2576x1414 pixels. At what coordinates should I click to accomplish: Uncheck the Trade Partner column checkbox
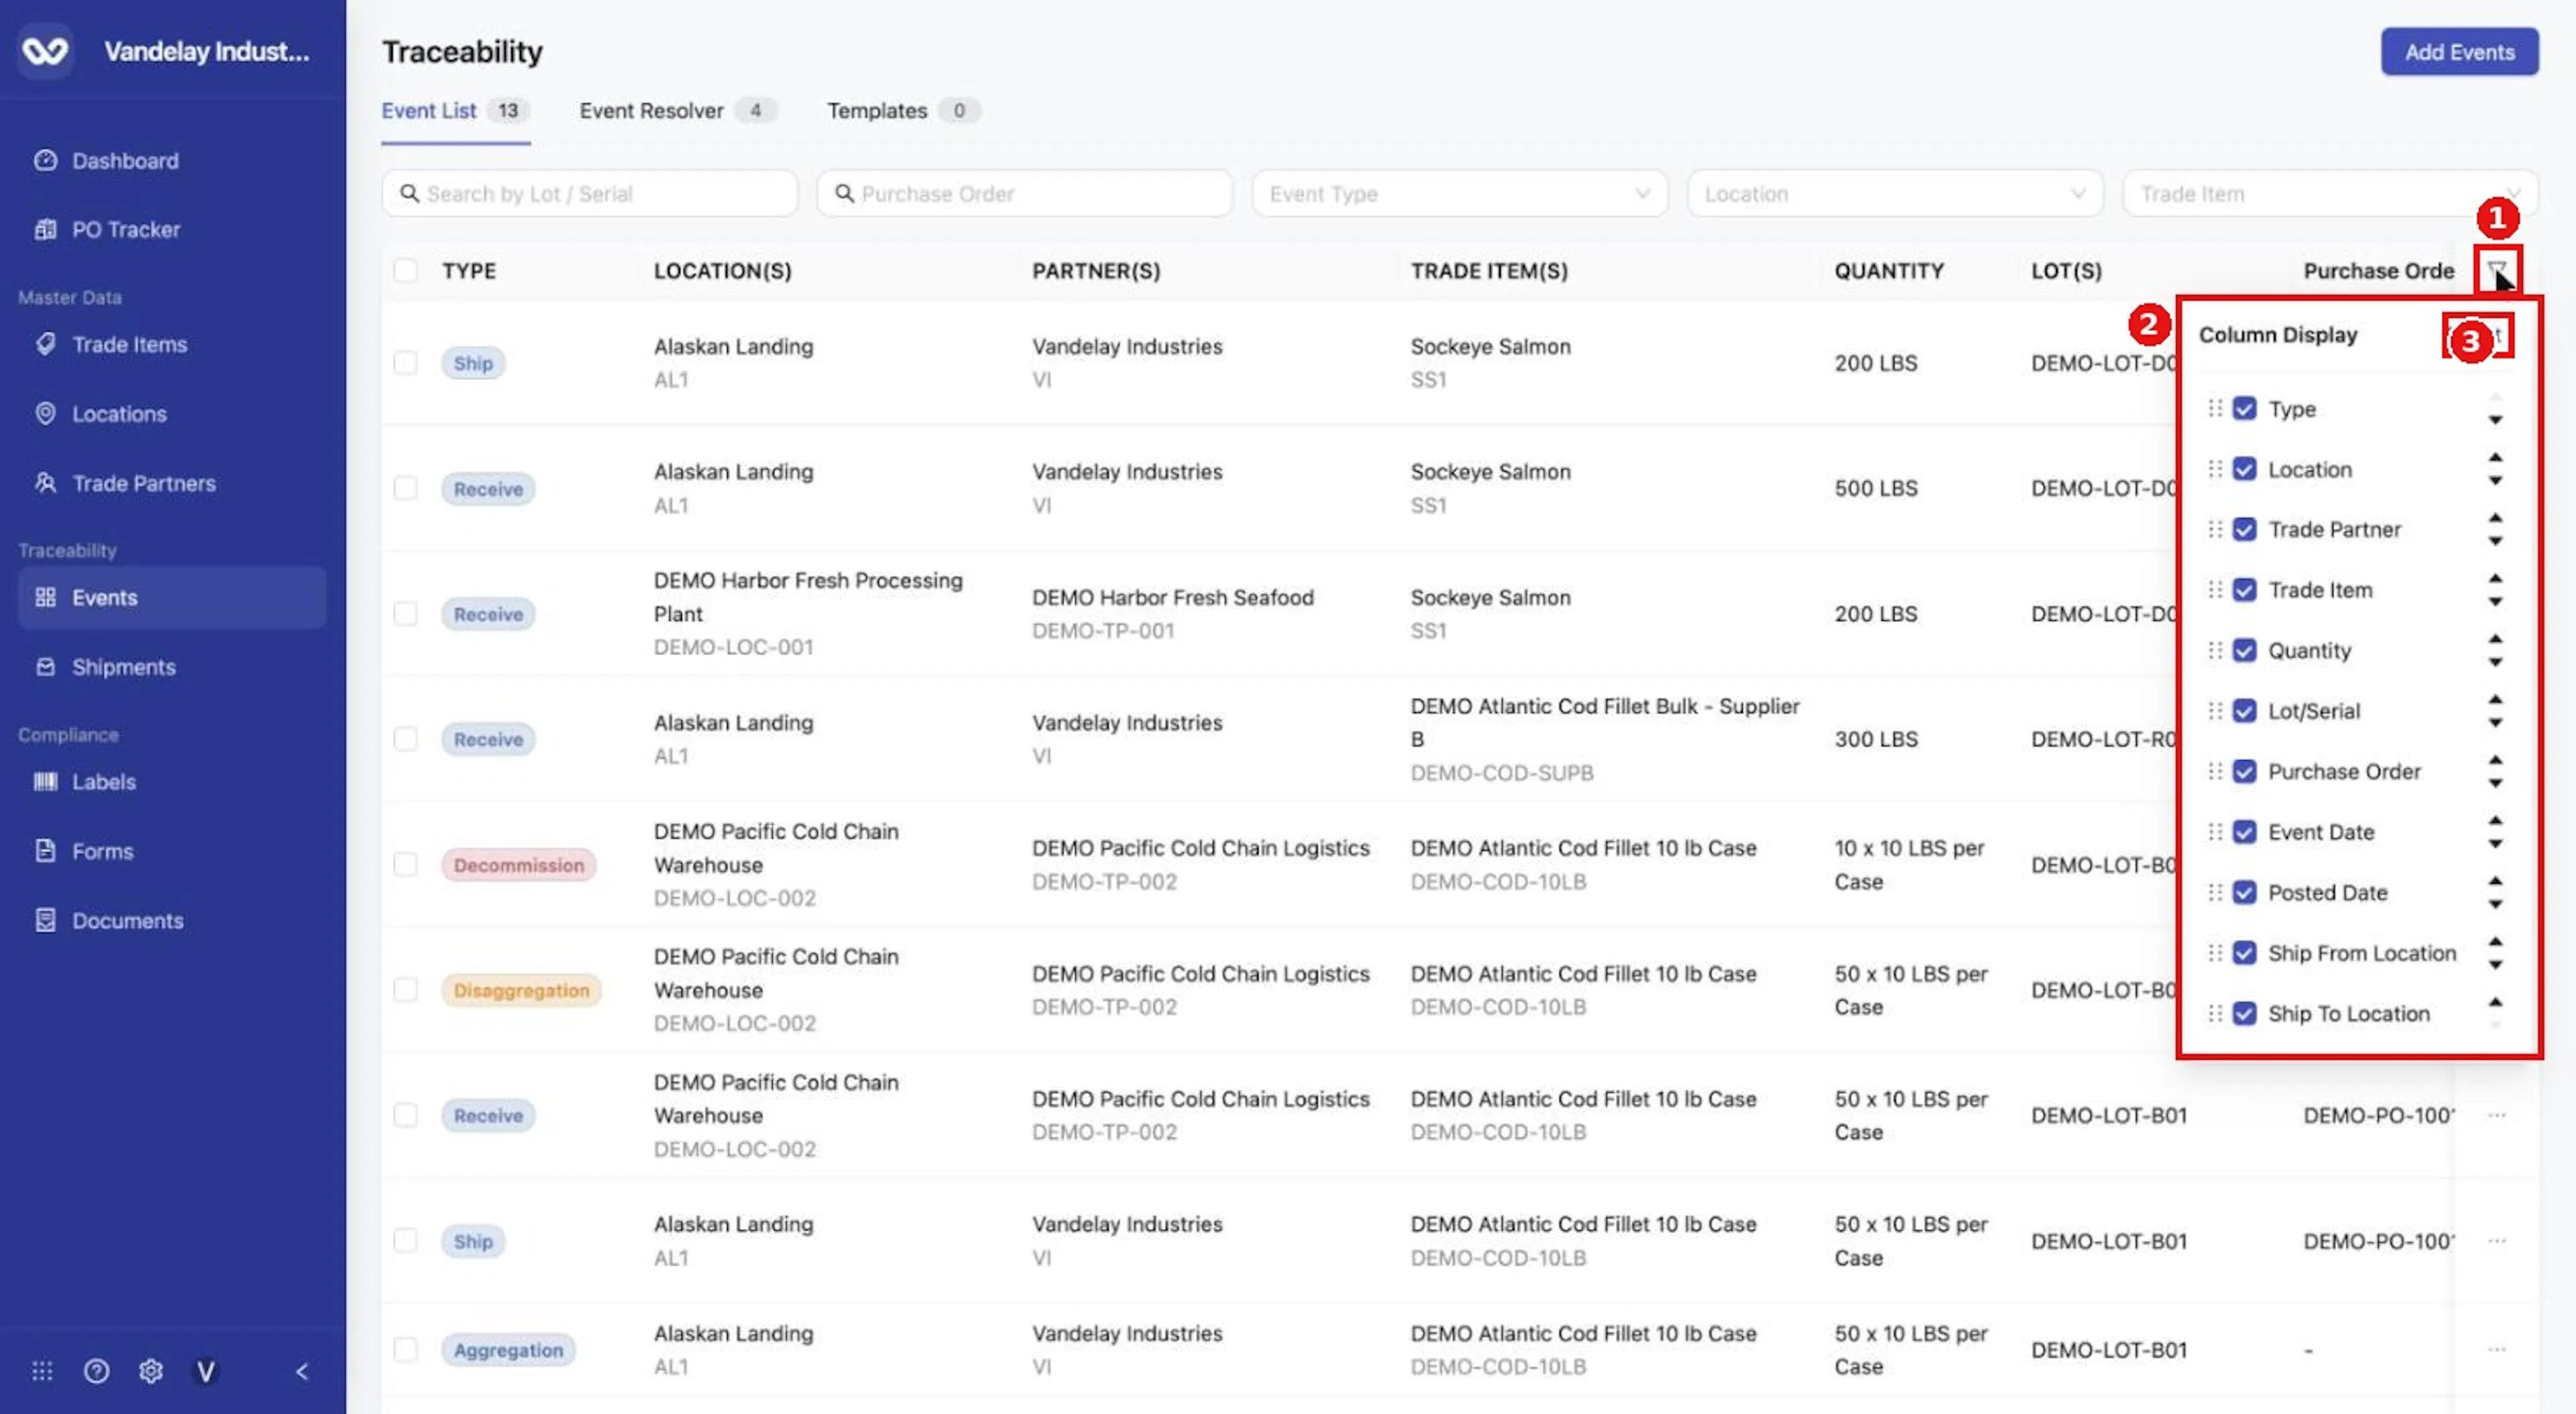coord(2245,529)
